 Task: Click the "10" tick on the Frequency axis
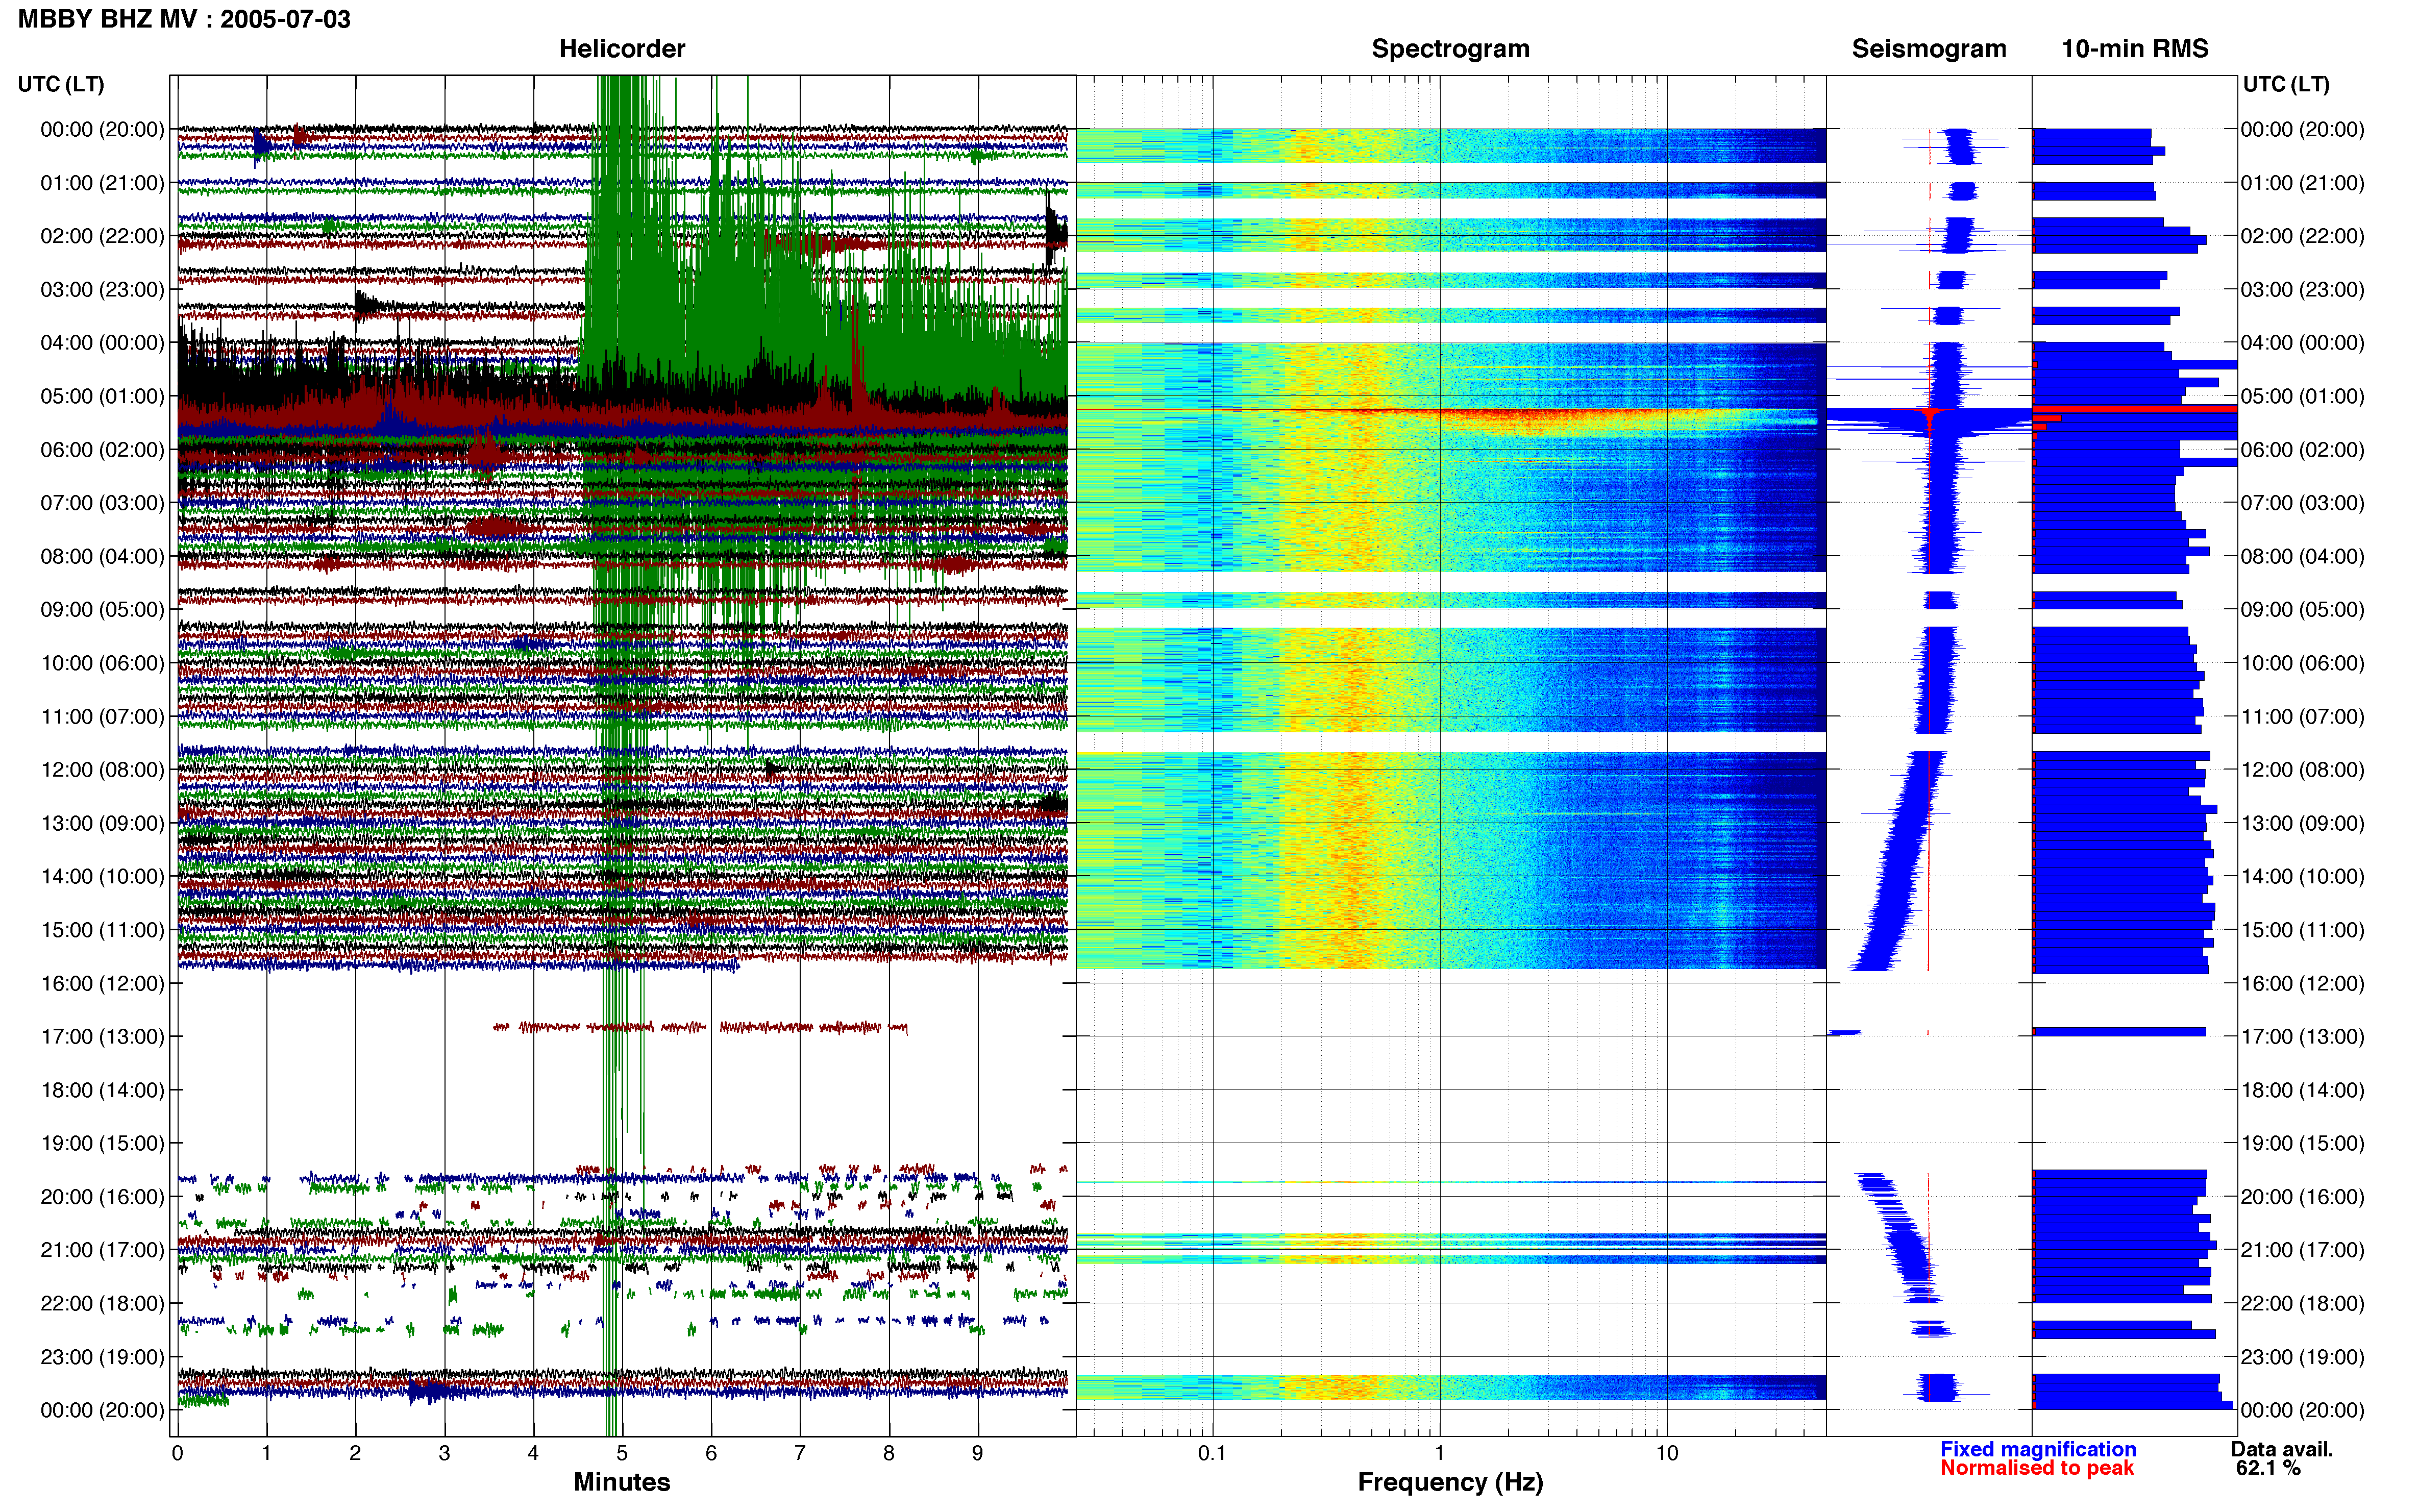click(x=1667, y=1453)
